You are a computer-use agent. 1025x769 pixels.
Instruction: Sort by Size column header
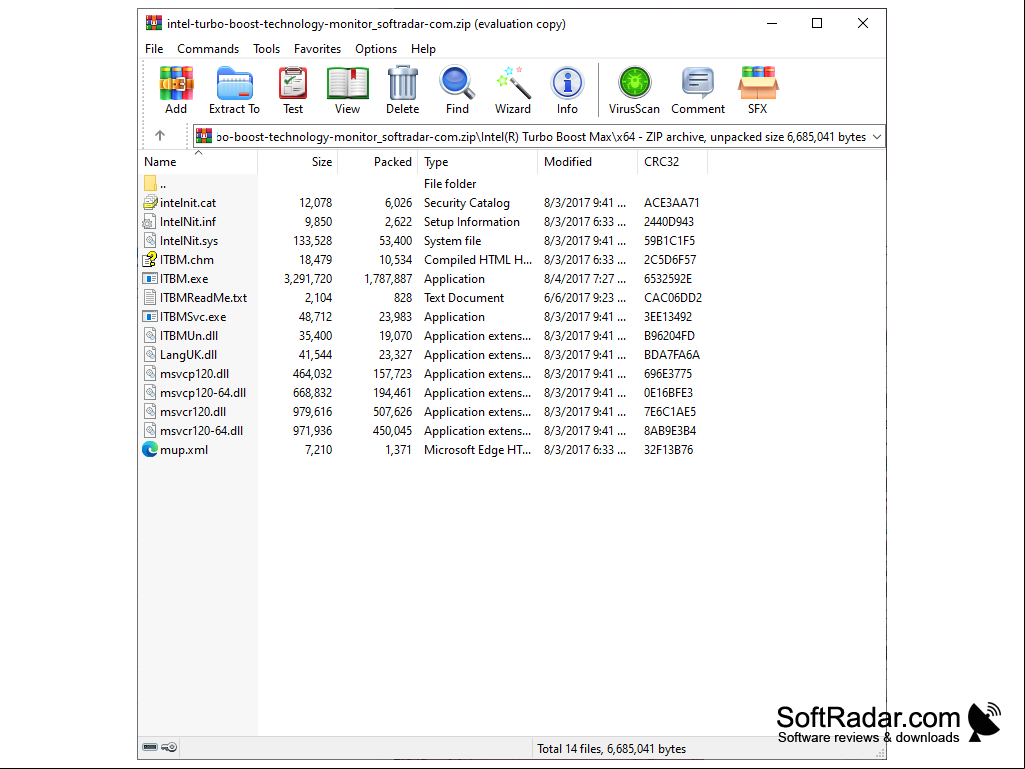point(297,162)
